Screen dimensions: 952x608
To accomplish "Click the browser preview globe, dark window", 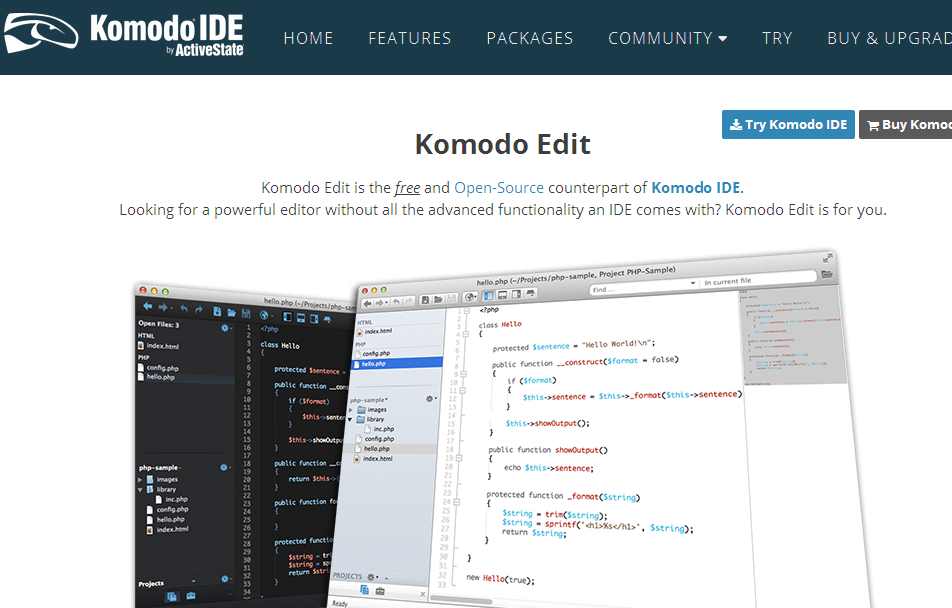I will point(264,315).
